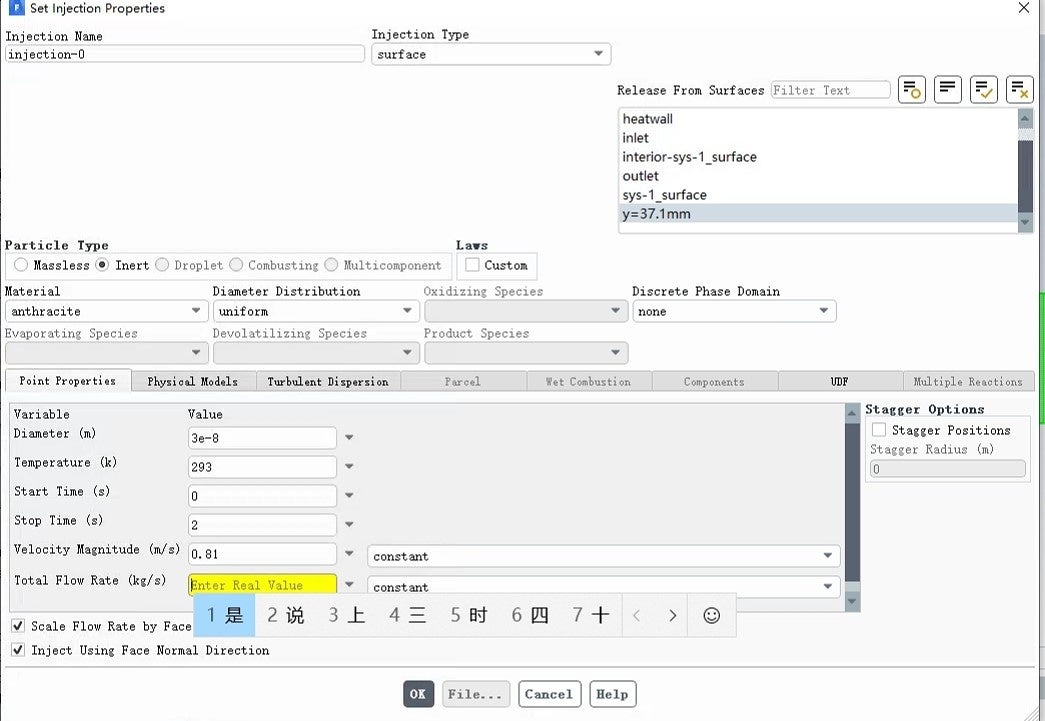The image size is (1045, 721).
Task: Go to next IME candidate page
Action: click(x=673, y=615)
